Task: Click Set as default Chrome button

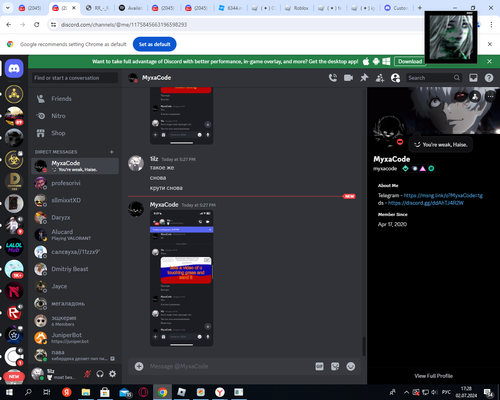Action: pos(155,44)
